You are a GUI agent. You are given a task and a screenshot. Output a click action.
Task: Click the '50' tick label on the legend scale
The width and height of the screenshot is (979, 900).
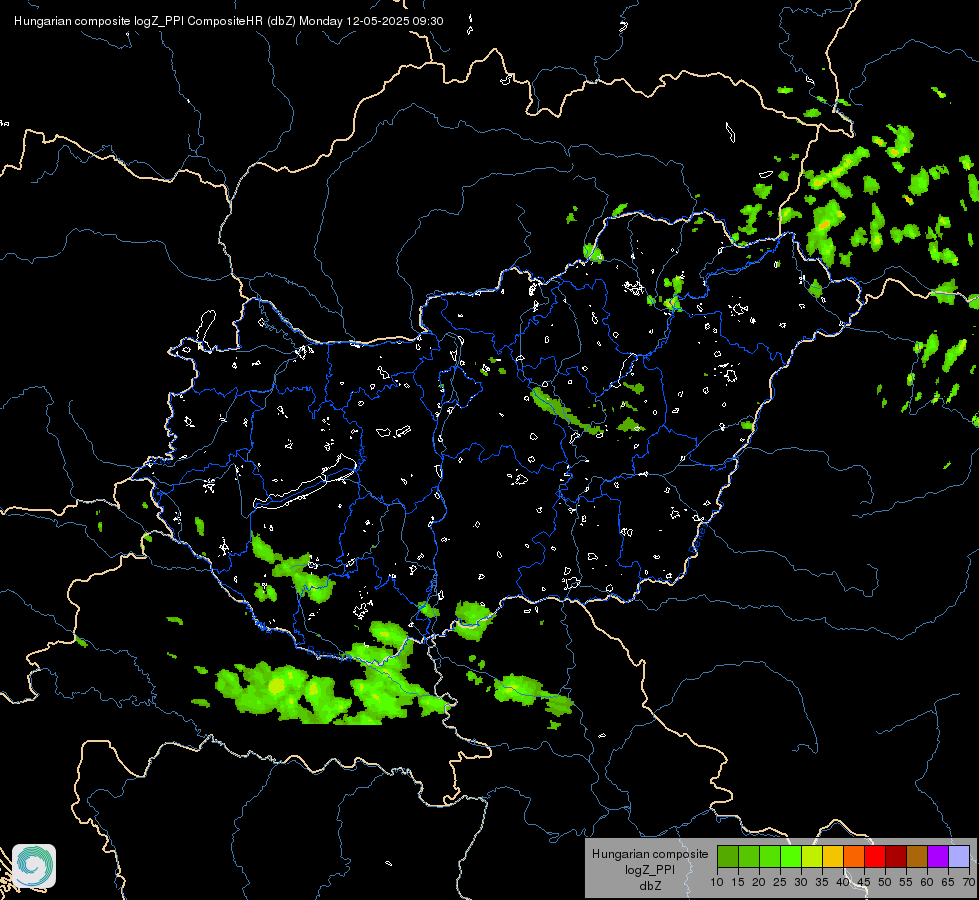tap(885, 883)
